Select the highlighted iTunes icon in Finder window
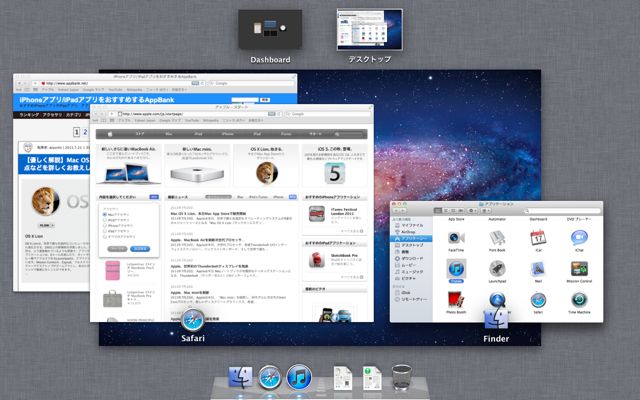 [x=456, y=269]
